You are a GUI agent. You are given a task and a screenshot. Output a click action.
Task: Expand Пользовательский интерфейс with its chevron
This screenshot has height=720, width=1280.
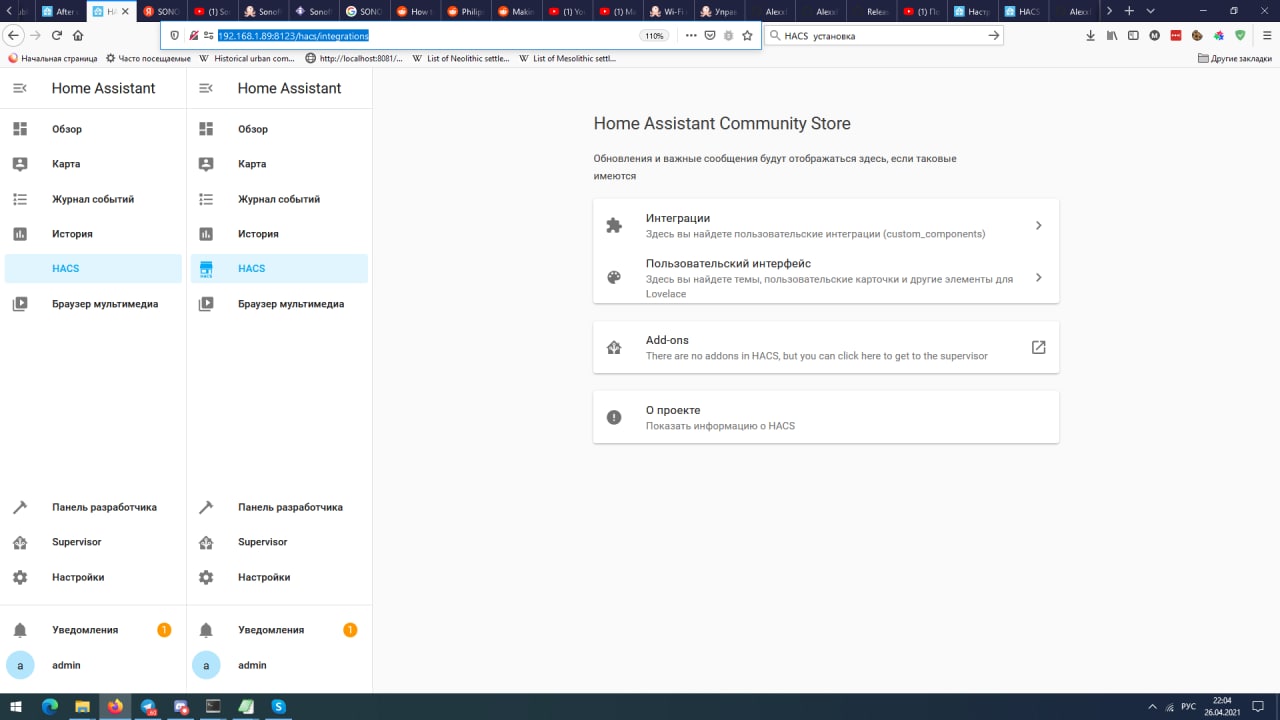pos(1038,278)
